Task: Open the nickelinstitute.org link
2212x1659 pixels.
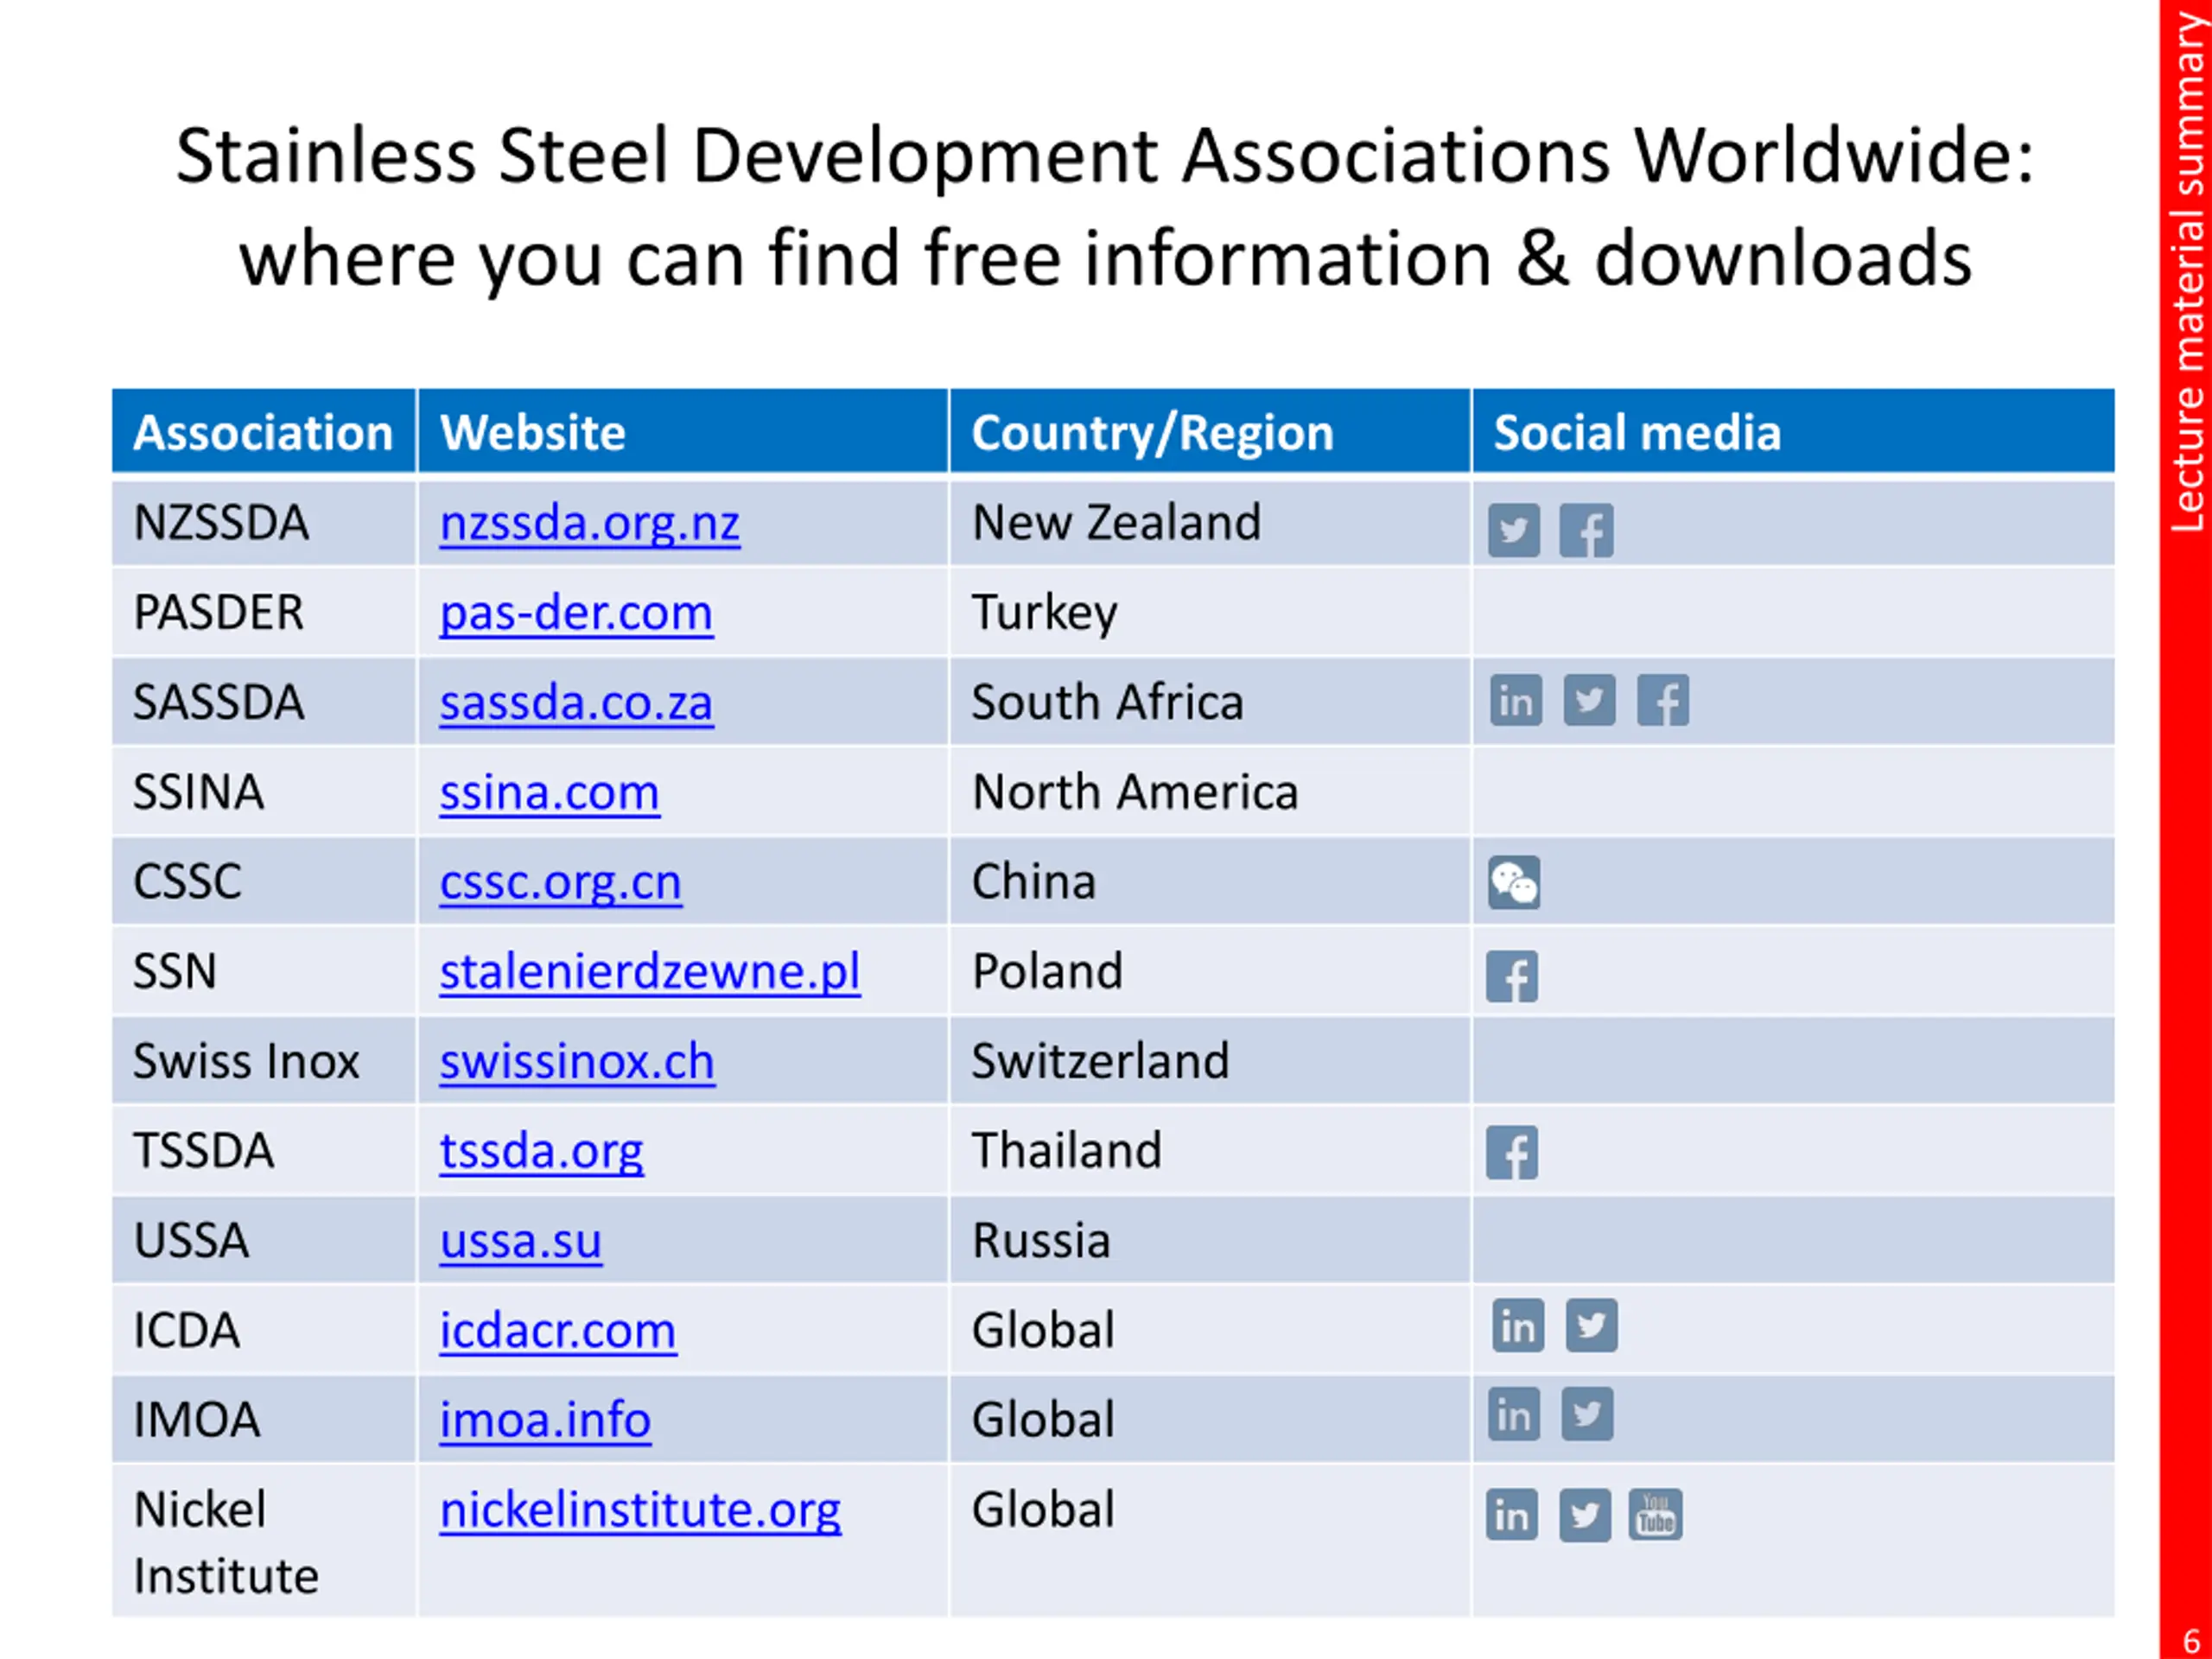Action: [x=640, y=1511]
